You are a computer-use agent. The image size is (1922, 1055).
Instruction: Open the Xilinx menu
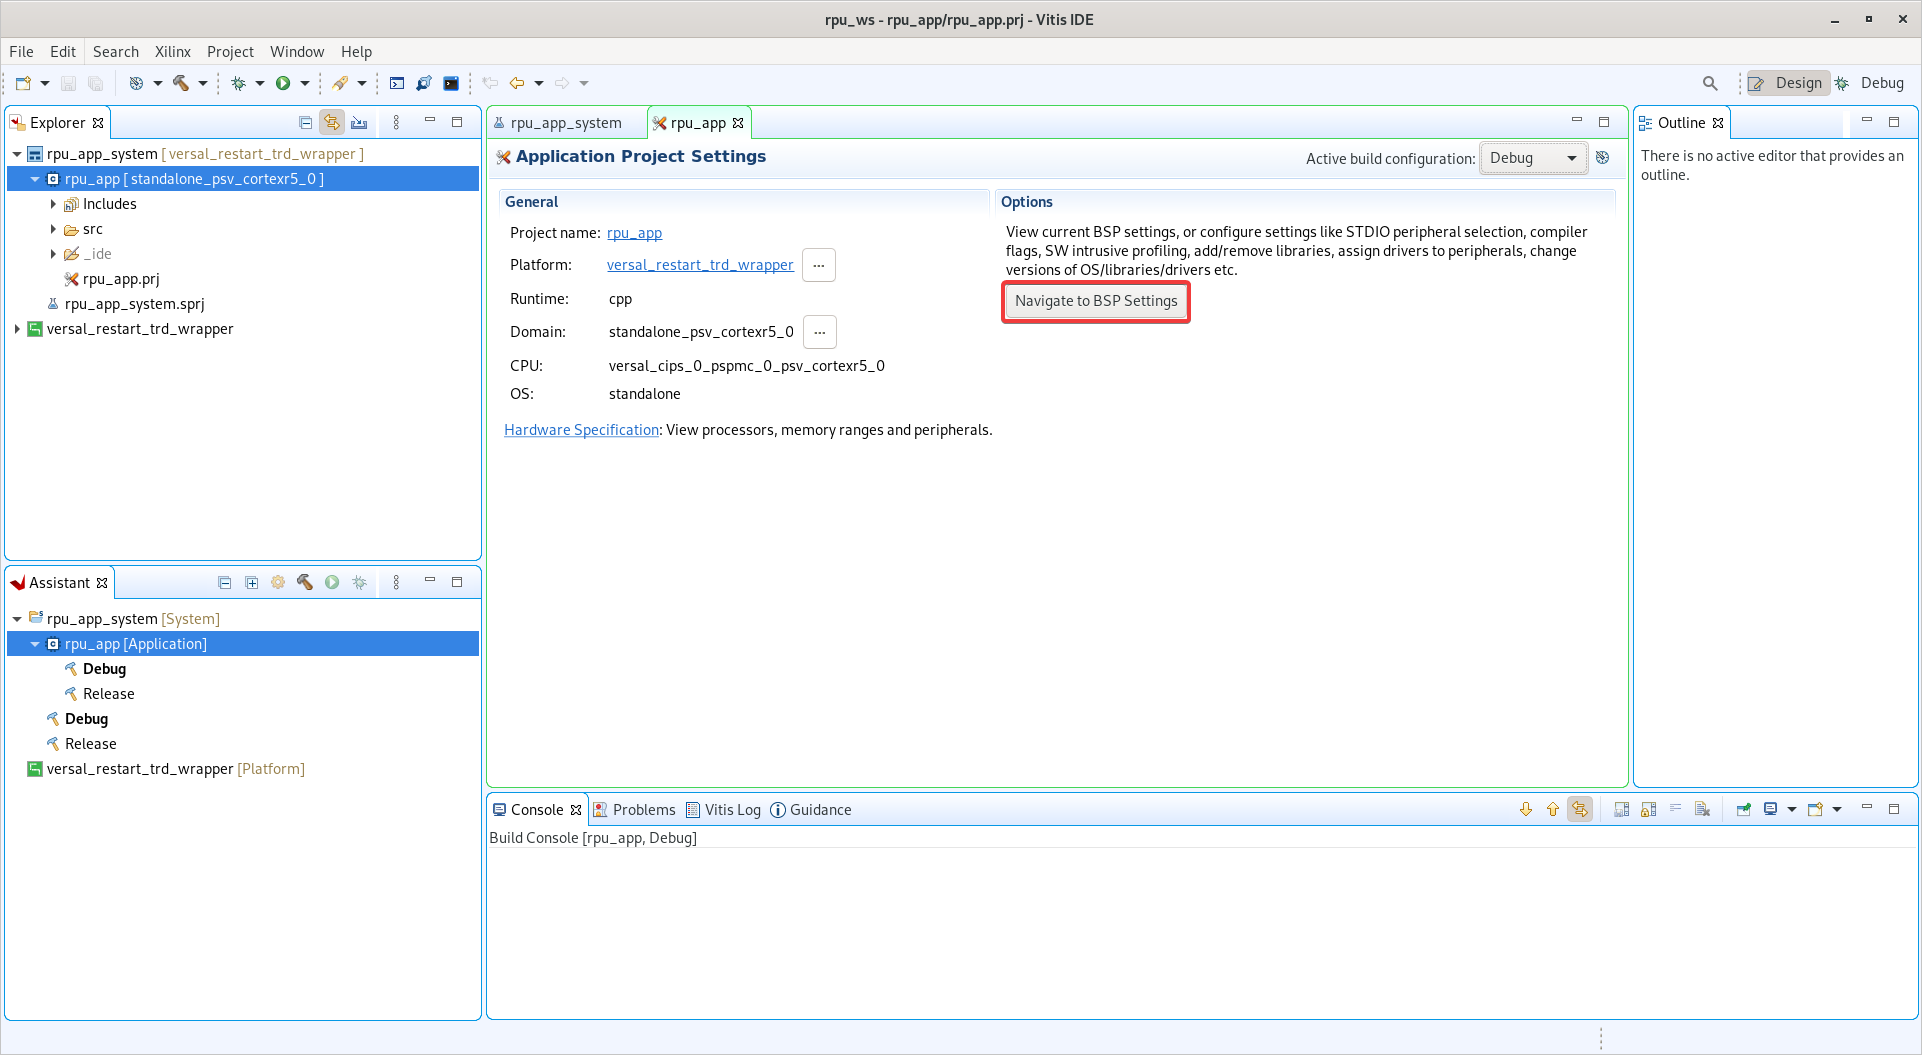click(172, 52)
